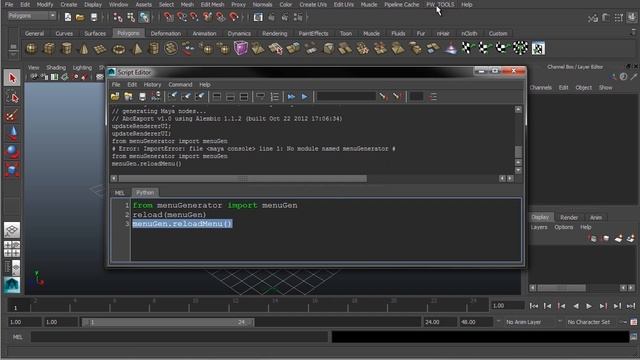Viewport: 640px width, 360px height.
Task: Click the Script Editor history vertical scrollbar
Action: click(518, 151)
